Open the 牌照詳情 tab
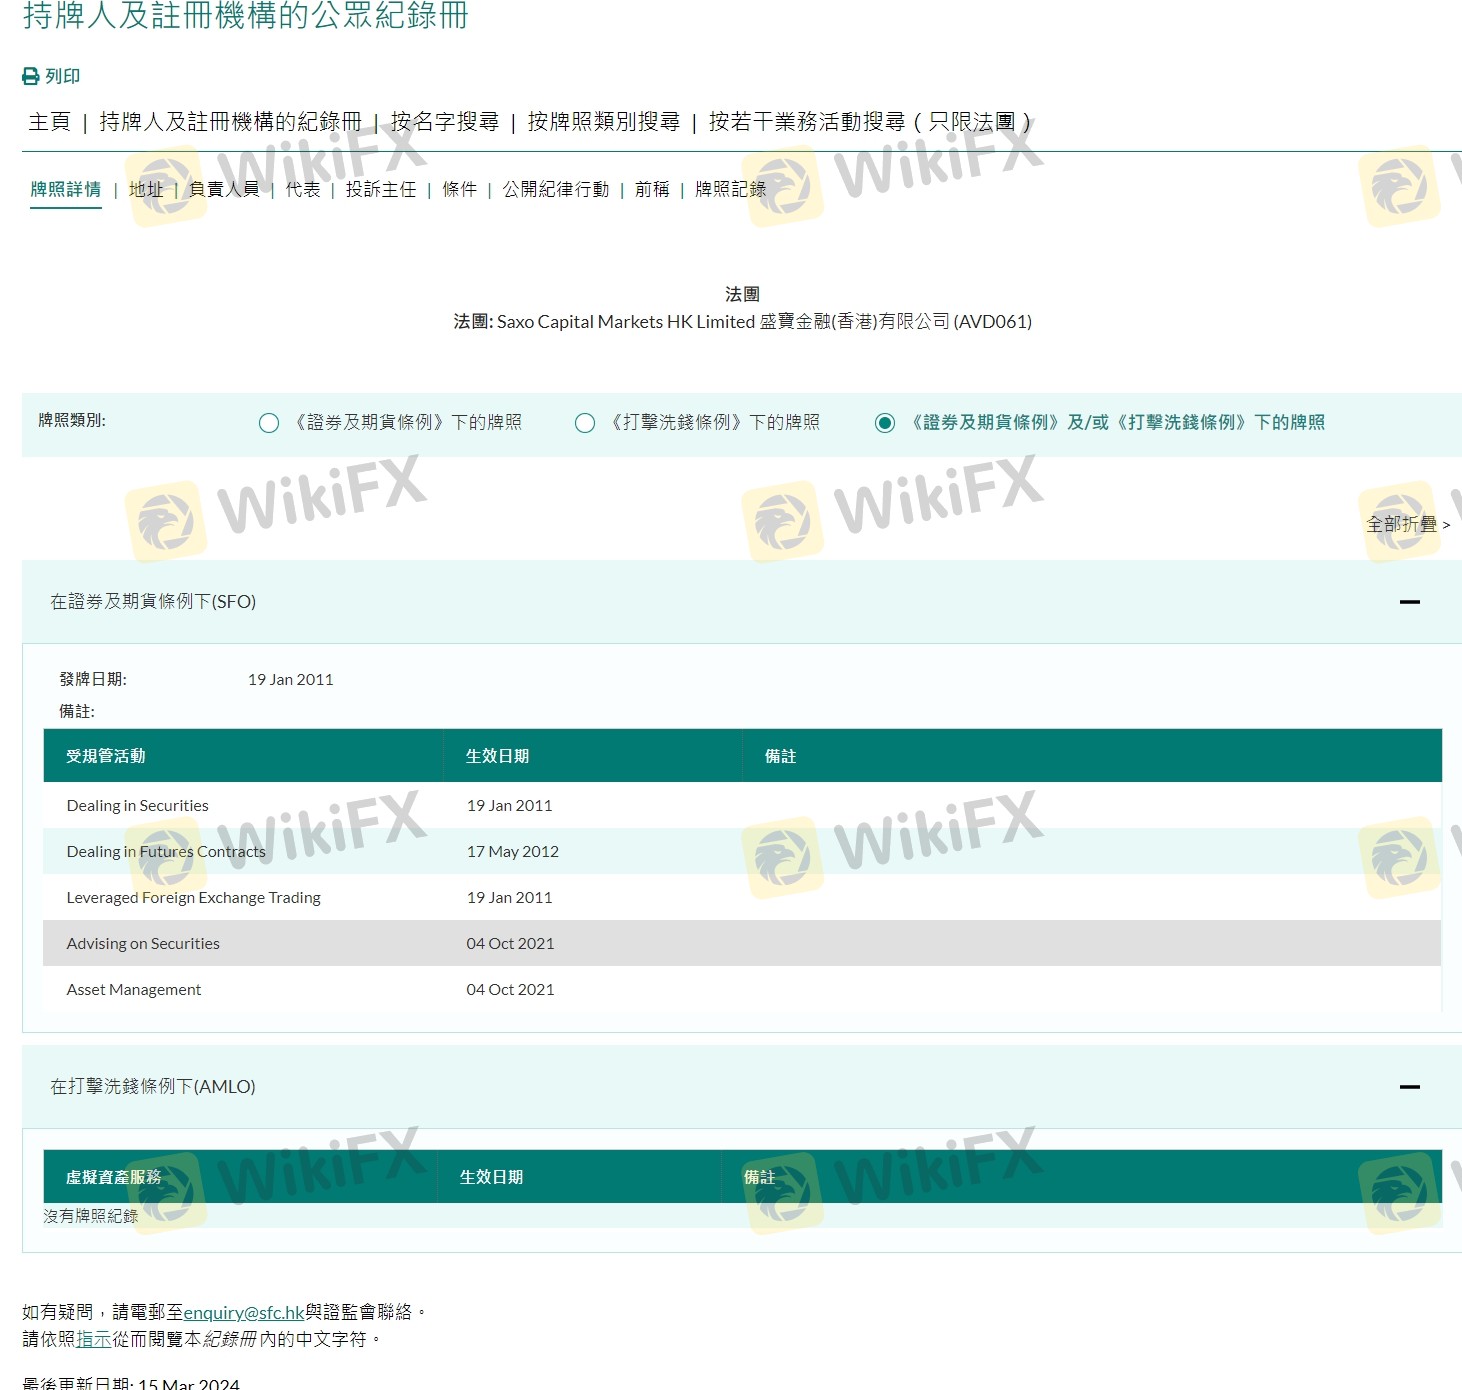 point(66,189)
